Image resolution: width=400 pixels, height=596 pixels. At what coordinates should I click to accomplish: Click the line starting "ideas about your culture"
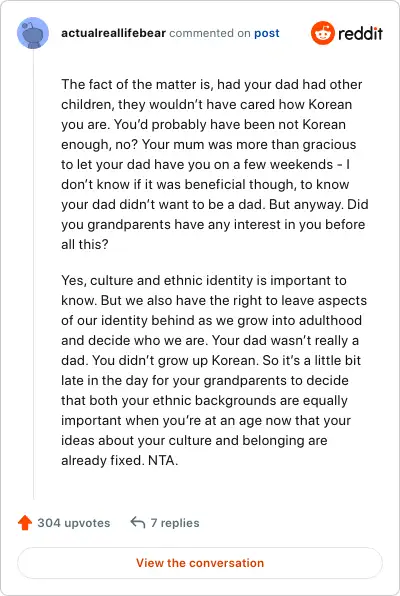(194, 441)
